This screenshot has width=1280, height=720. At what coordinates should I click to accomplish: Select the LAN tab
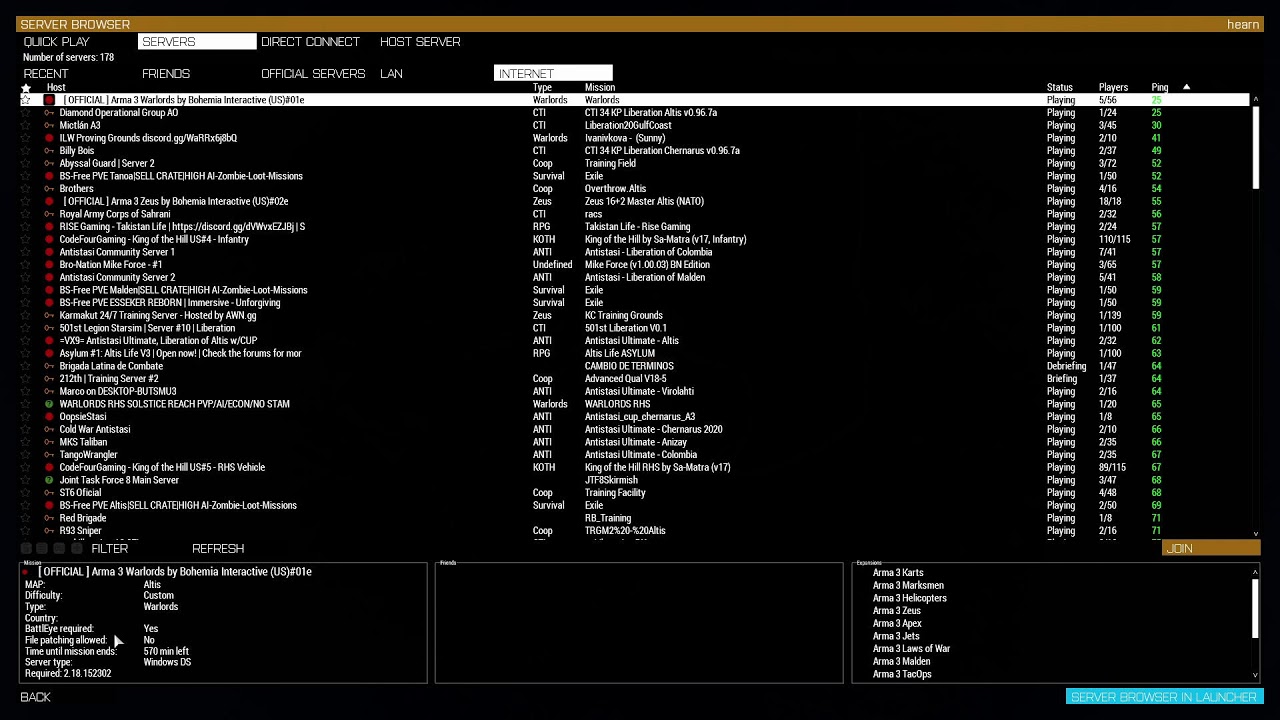pos(391,74)
